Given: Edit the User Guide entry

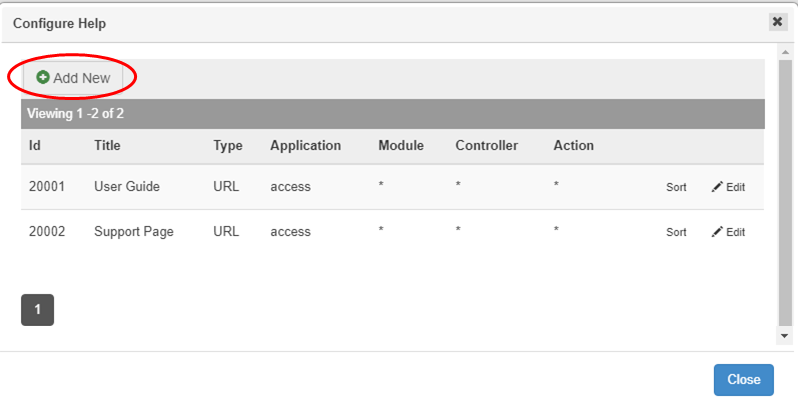Looking at the screenshot, I should (x=728, y=187).
